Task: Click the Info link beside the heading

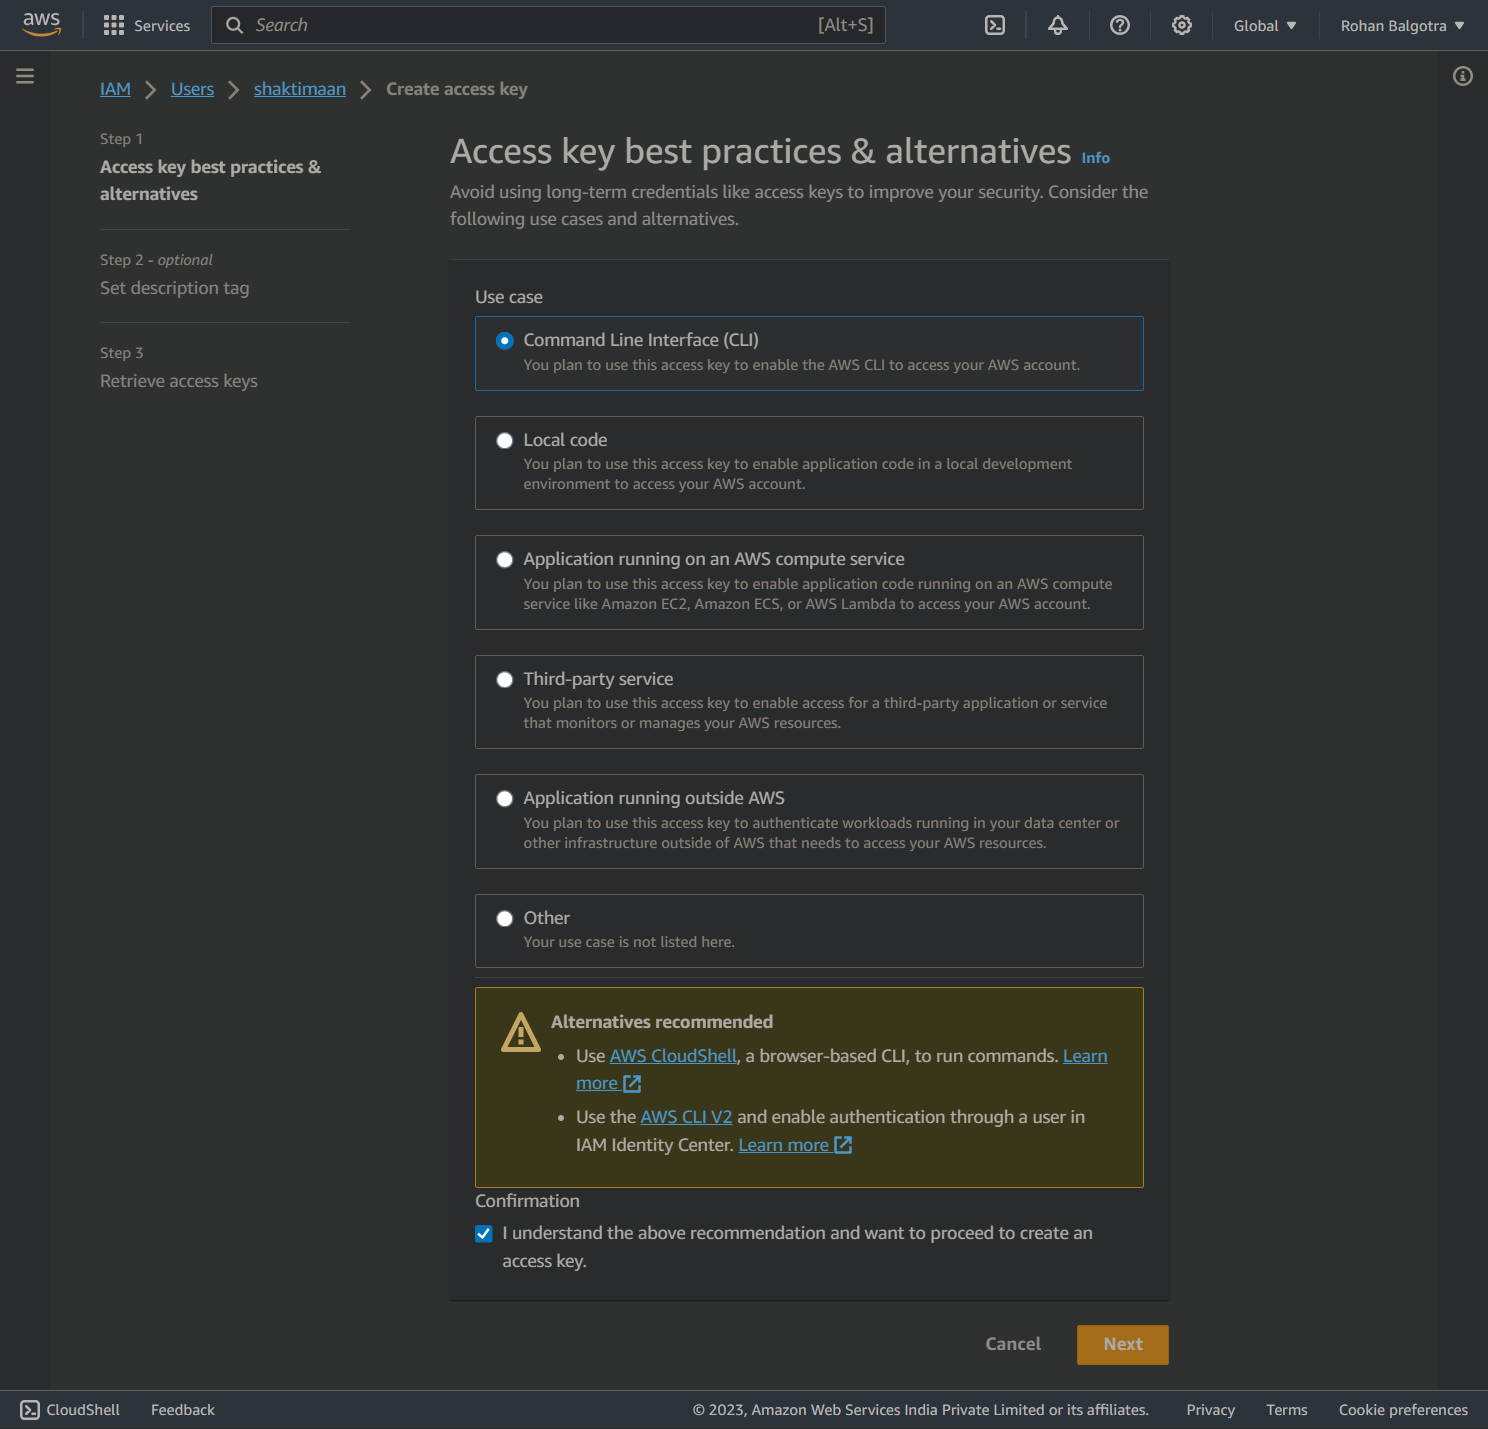Action: coord(1096,158)
